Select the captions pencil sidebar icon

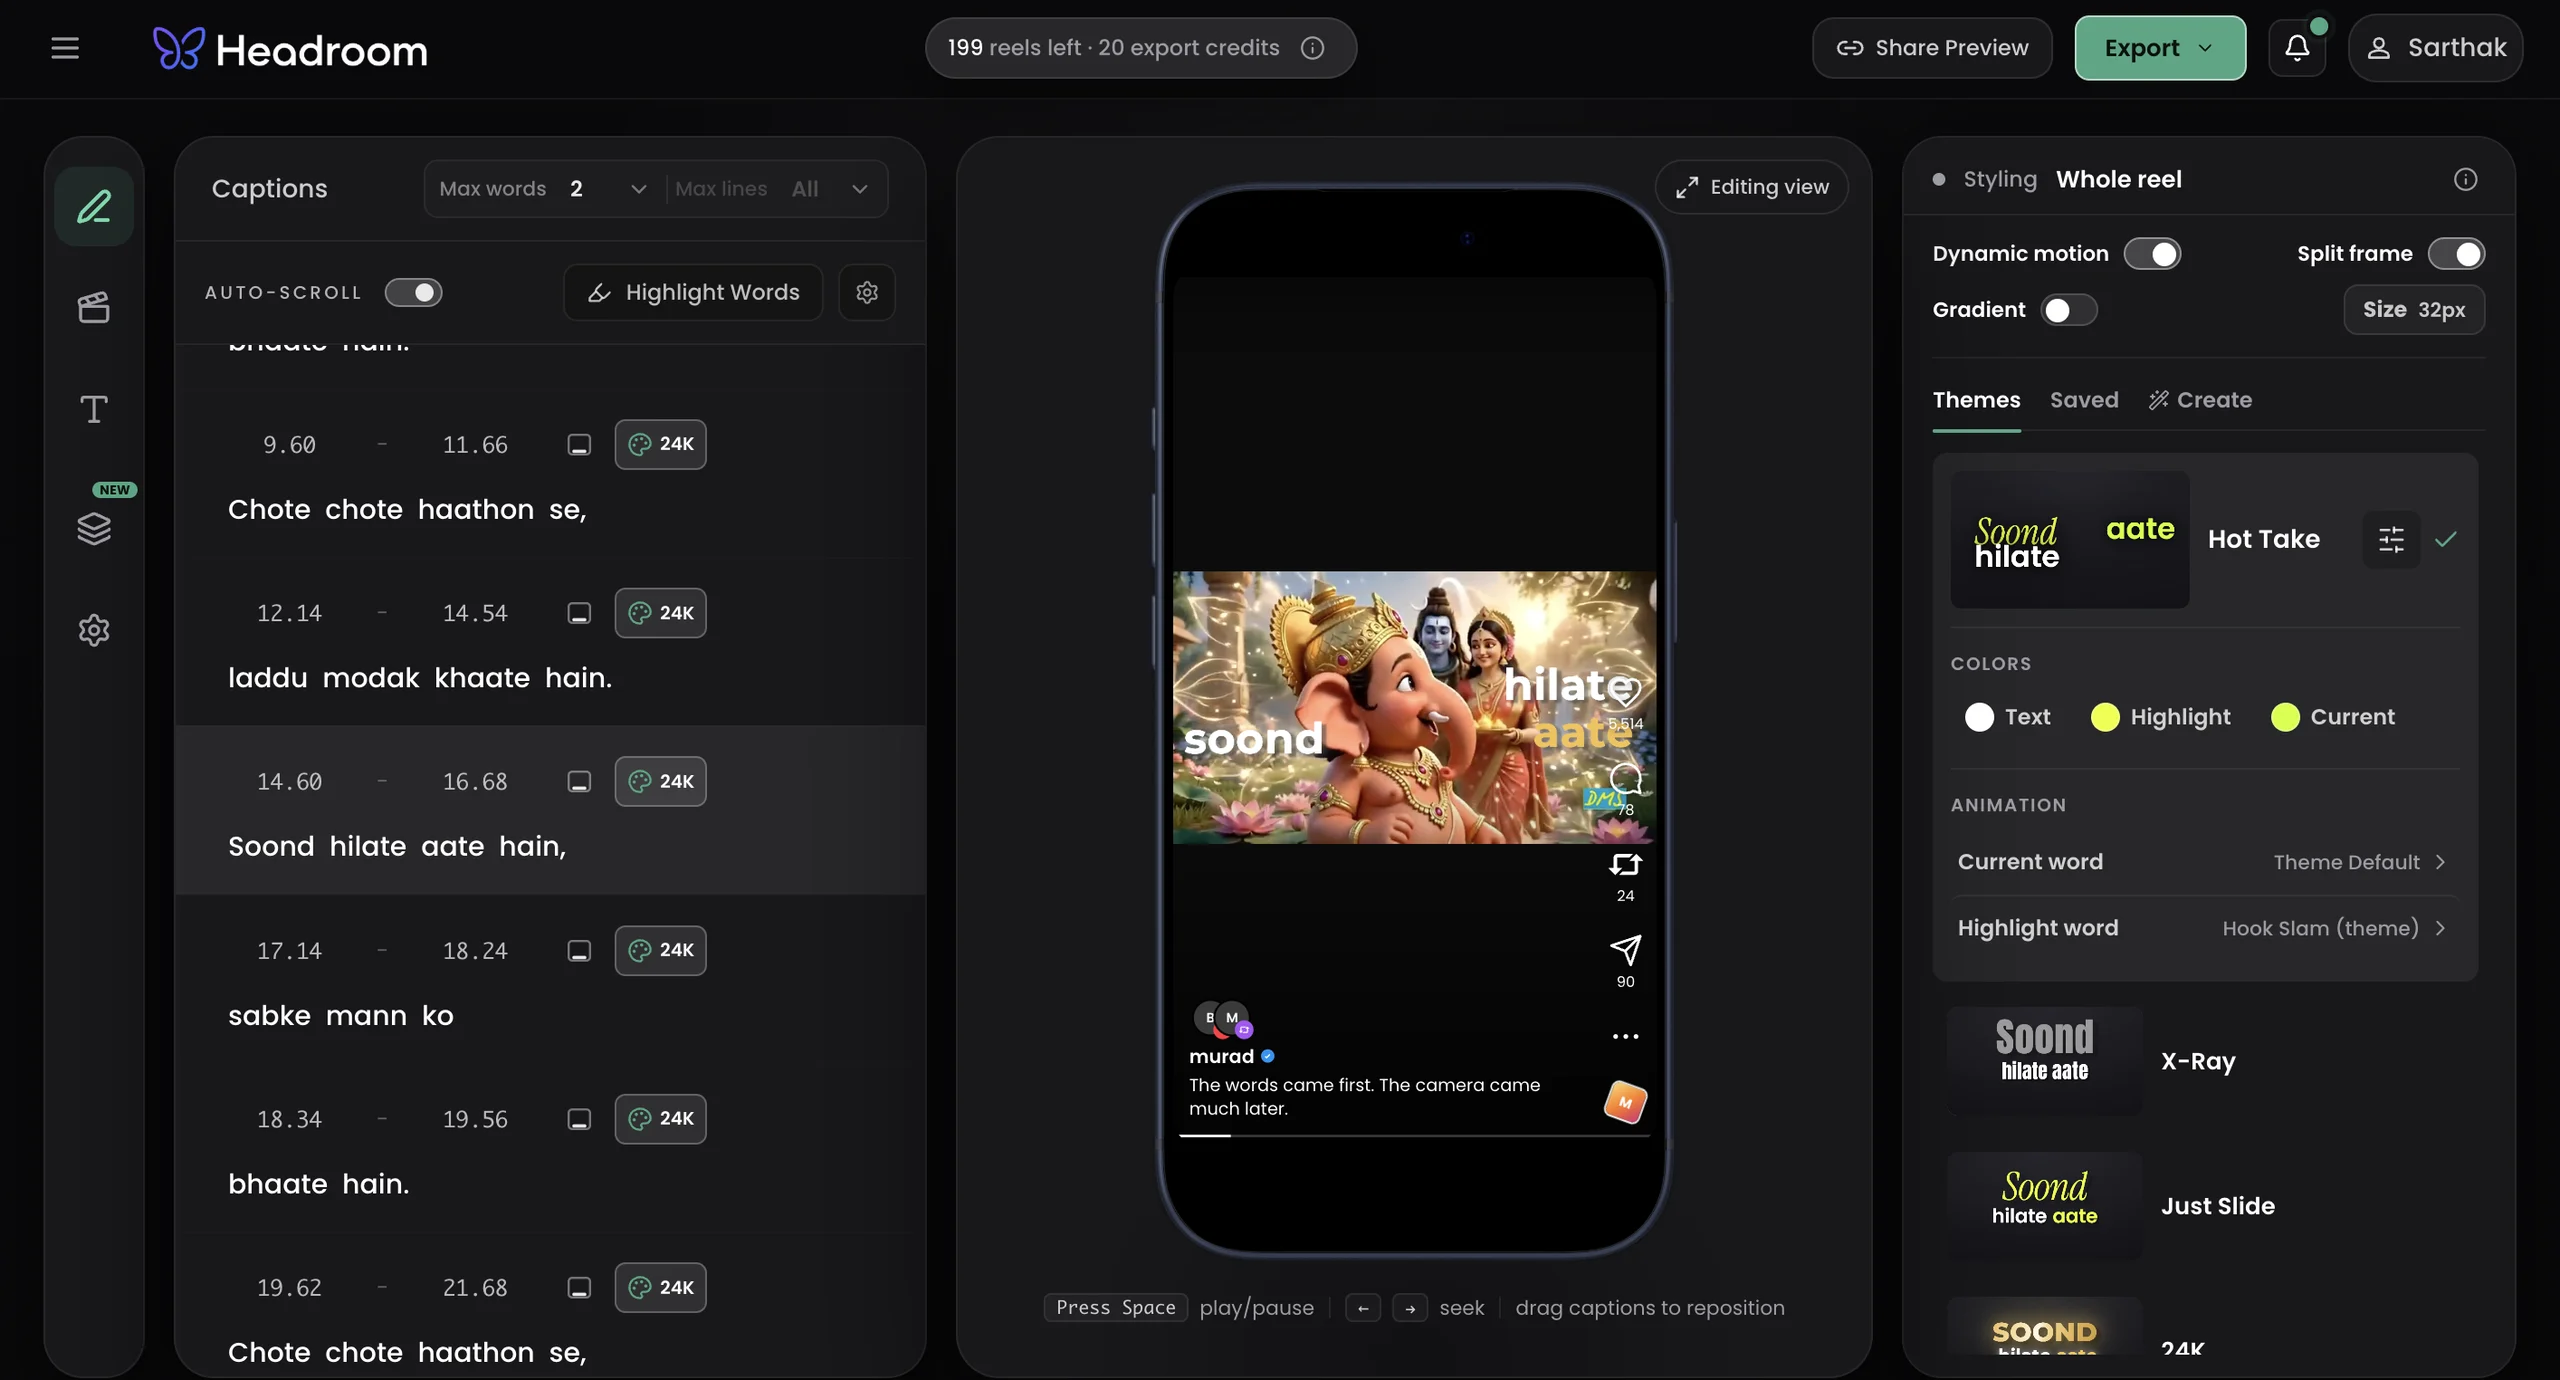pyautogui.click(x=94, y=207)
